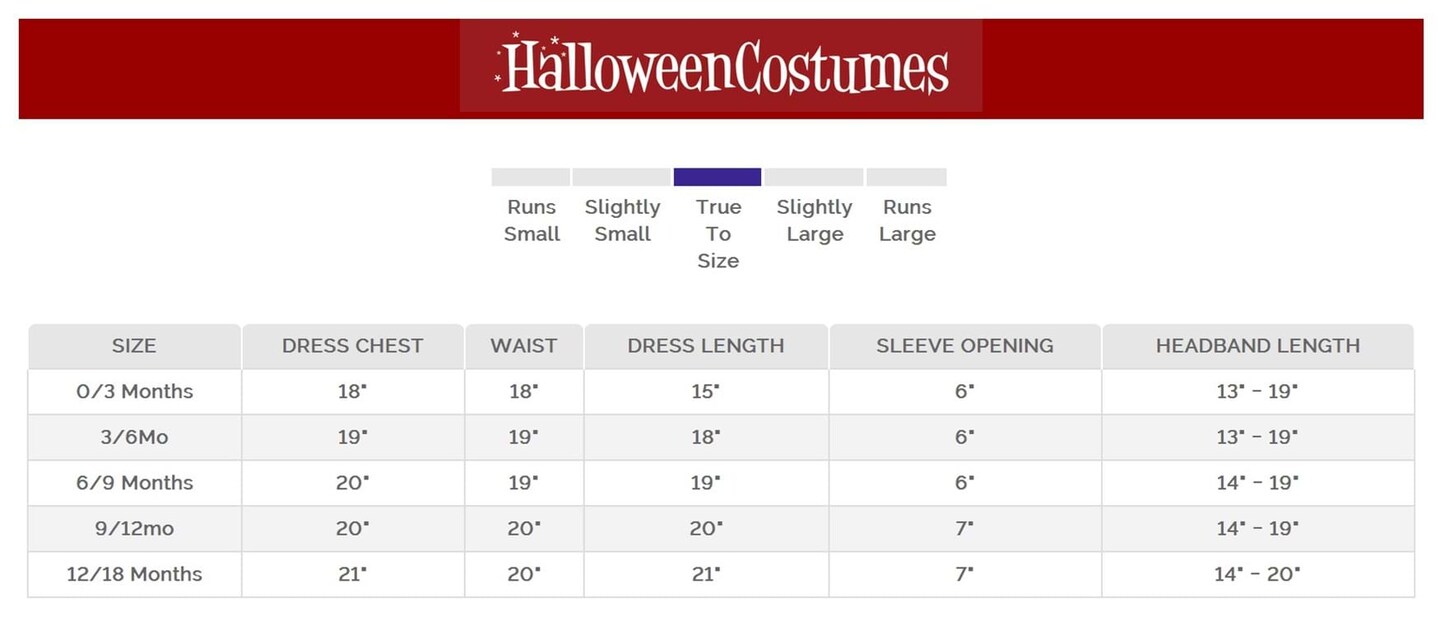Click the HEADBAND LENGTH column header
1440x625 pixels.
click(1257, 346)
